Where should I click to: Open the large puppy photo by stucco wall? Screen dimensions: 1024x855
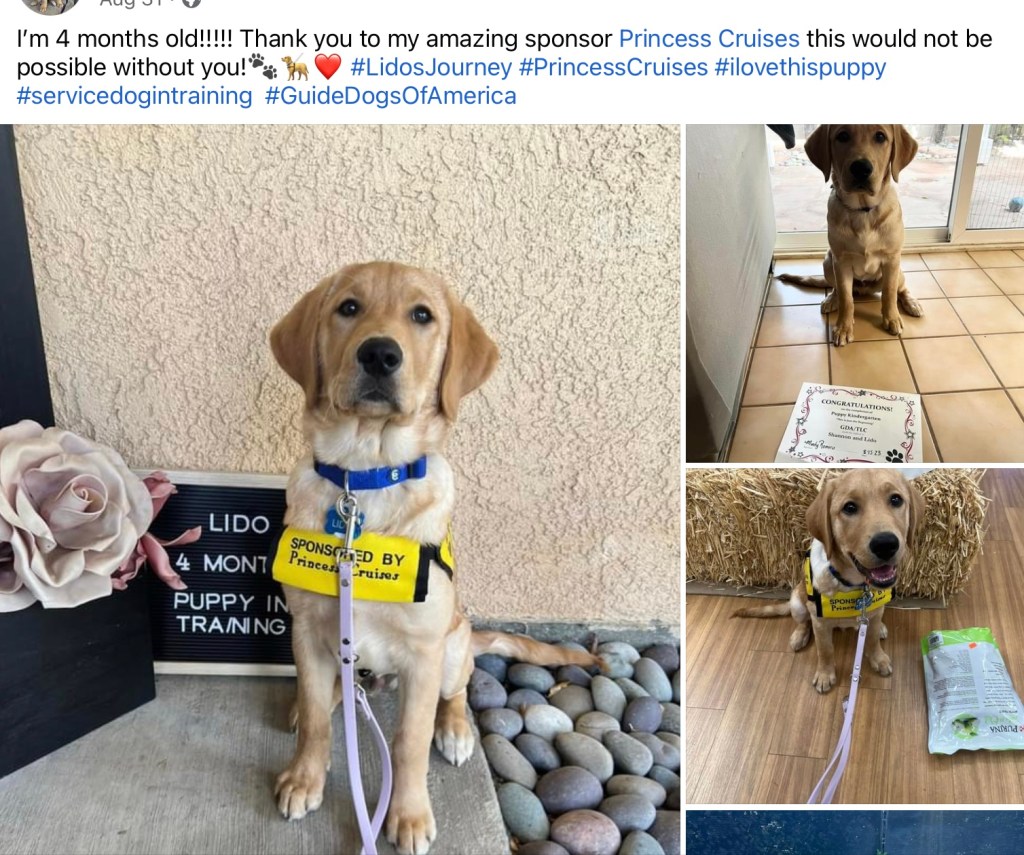click(x=340, y=489)
